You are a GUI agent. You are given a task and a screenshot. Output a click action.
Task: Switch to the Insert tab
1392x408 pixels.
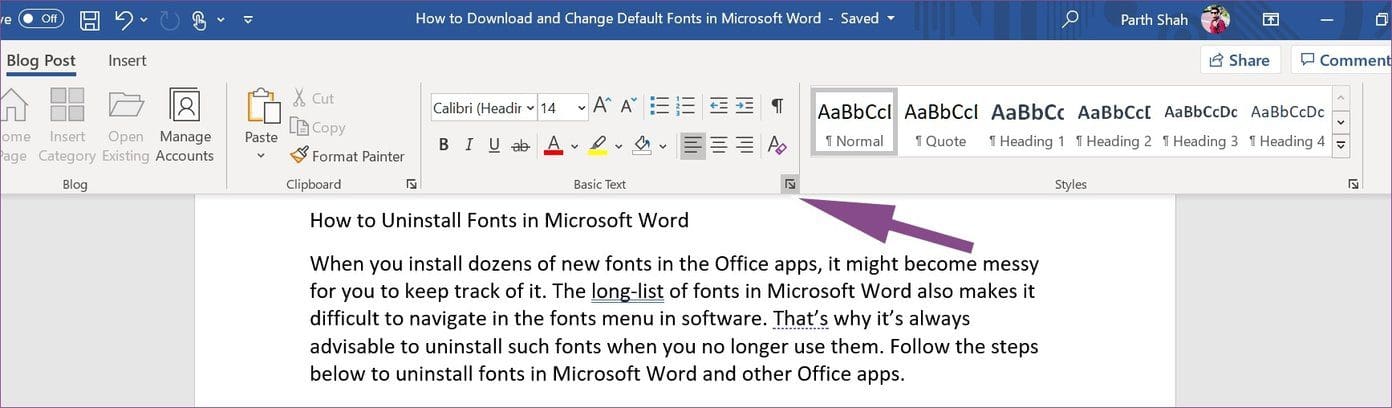(x=127, y=61)
